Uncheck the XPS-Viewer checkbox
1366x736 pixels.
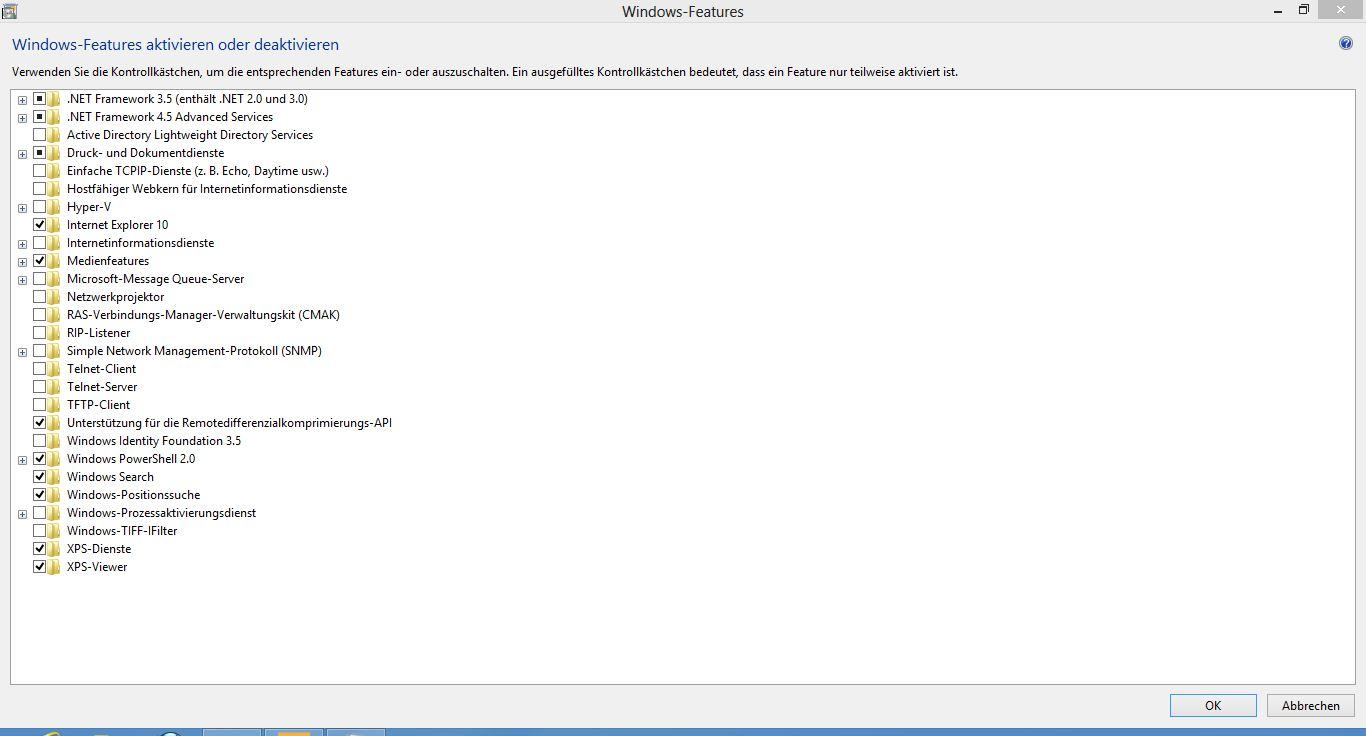coord(40,567)
